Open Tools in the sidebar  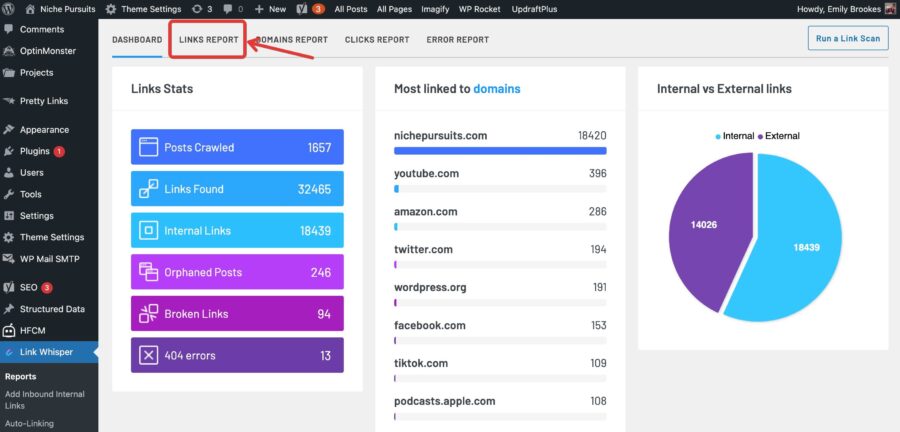[30, 194]
